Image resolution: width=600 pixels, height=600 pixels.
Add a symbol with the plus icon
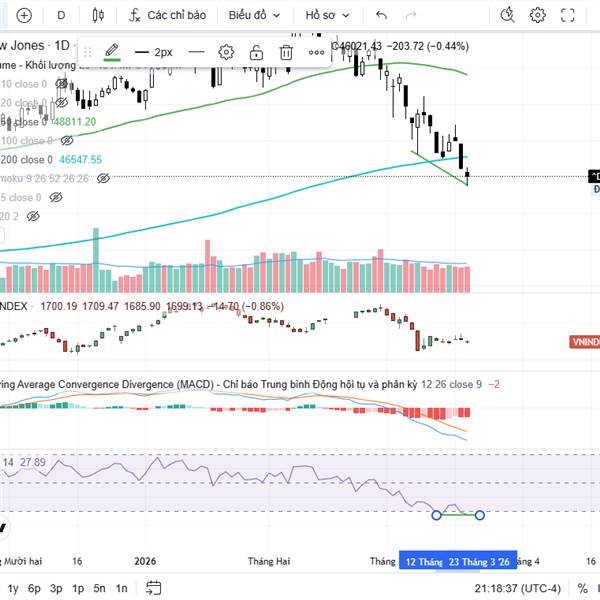click(x=24, y=15)
